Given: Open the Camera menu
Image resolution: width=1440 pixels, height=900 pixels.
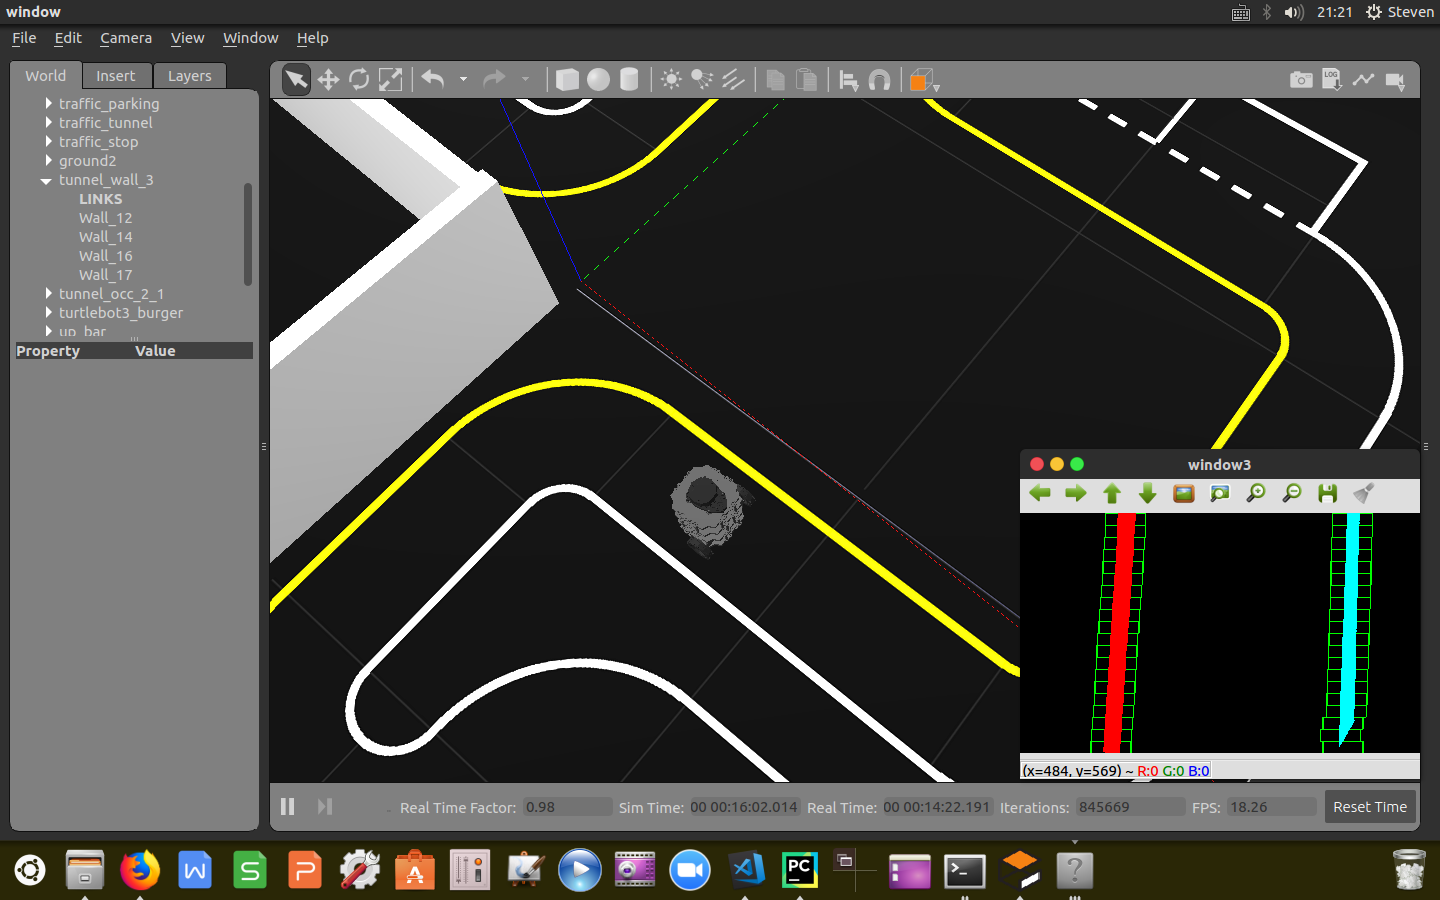Looking at the screenshot, I should tap(126, 38).
